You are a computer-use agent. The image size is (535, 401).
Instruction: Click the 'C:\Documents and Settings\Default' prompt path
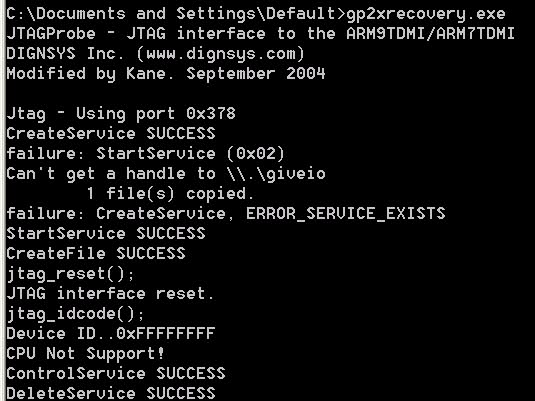tap(171, 14)
